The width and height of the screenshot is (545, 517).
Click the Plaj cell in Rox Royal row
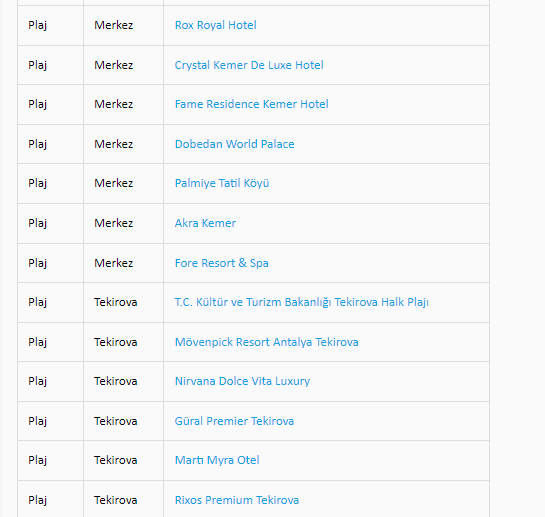click(50, 25)
